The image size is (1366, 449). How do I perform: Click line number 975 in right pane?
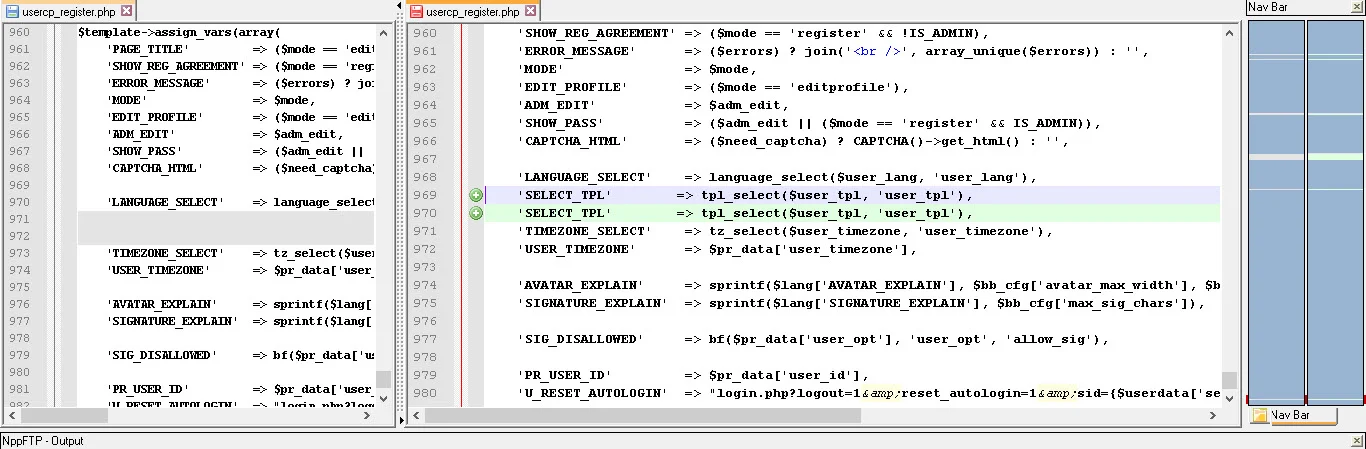(x=425, y=303)
